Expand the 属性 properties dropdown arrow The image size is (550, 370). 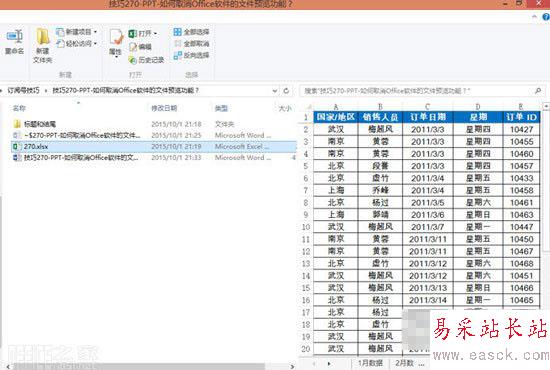point(116,57)
